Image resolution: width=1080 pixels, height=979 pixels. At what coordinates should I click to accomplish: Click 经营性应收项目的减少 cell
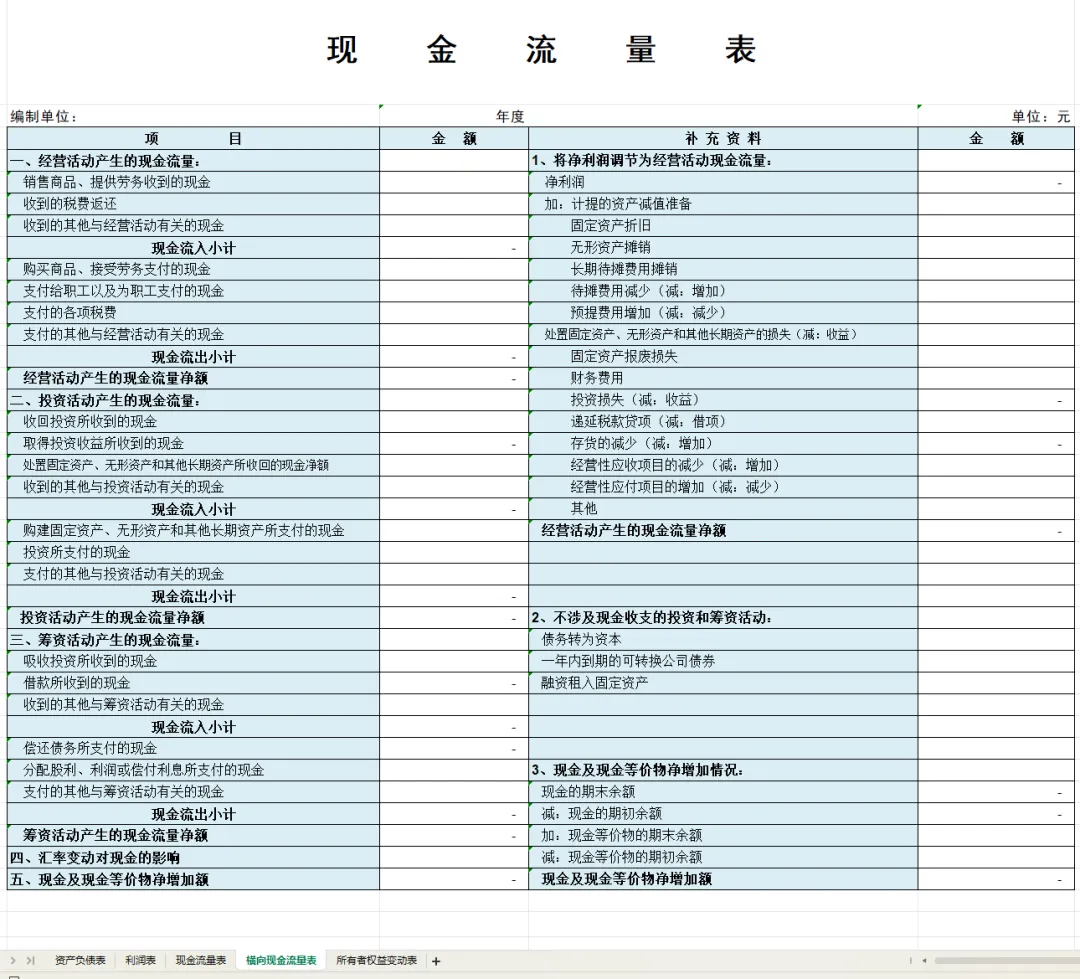pos(723,466)
